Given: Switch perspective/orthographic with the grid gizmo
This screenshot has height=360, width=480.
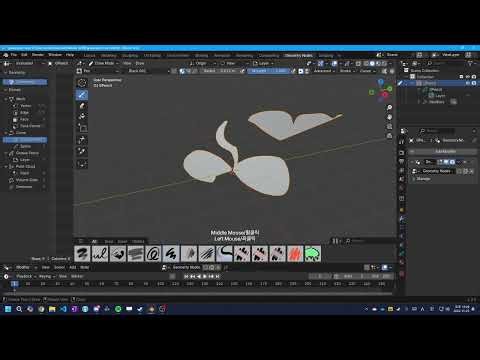Looking at the screenshot, I should pyautogui.click(x=389, y=136).
